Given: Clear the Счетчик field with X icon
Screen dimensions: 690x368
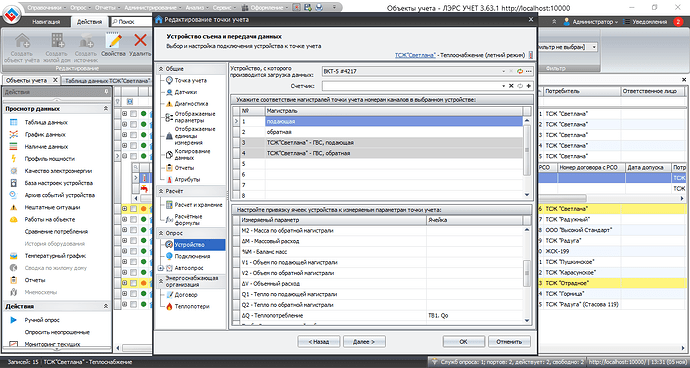Looking at the screenshot, I should pyautogui.click(x=511, y=86).
